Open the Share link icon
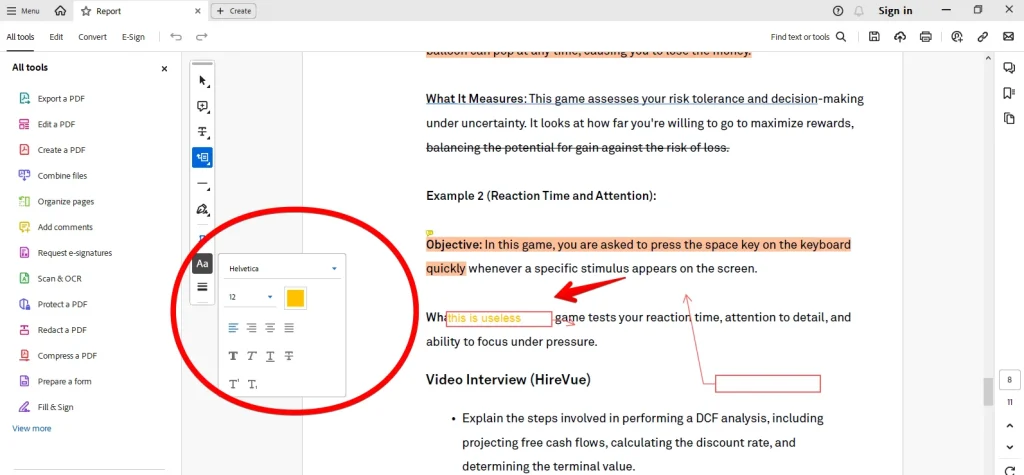This screenshot has height=475, width=1024. coord(982,37)
